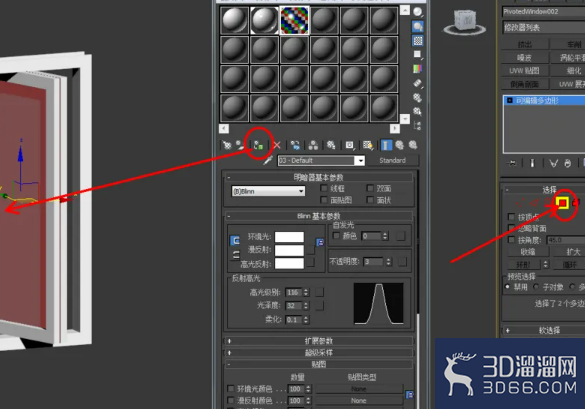Click the Standard material type button

pos(392,160)
